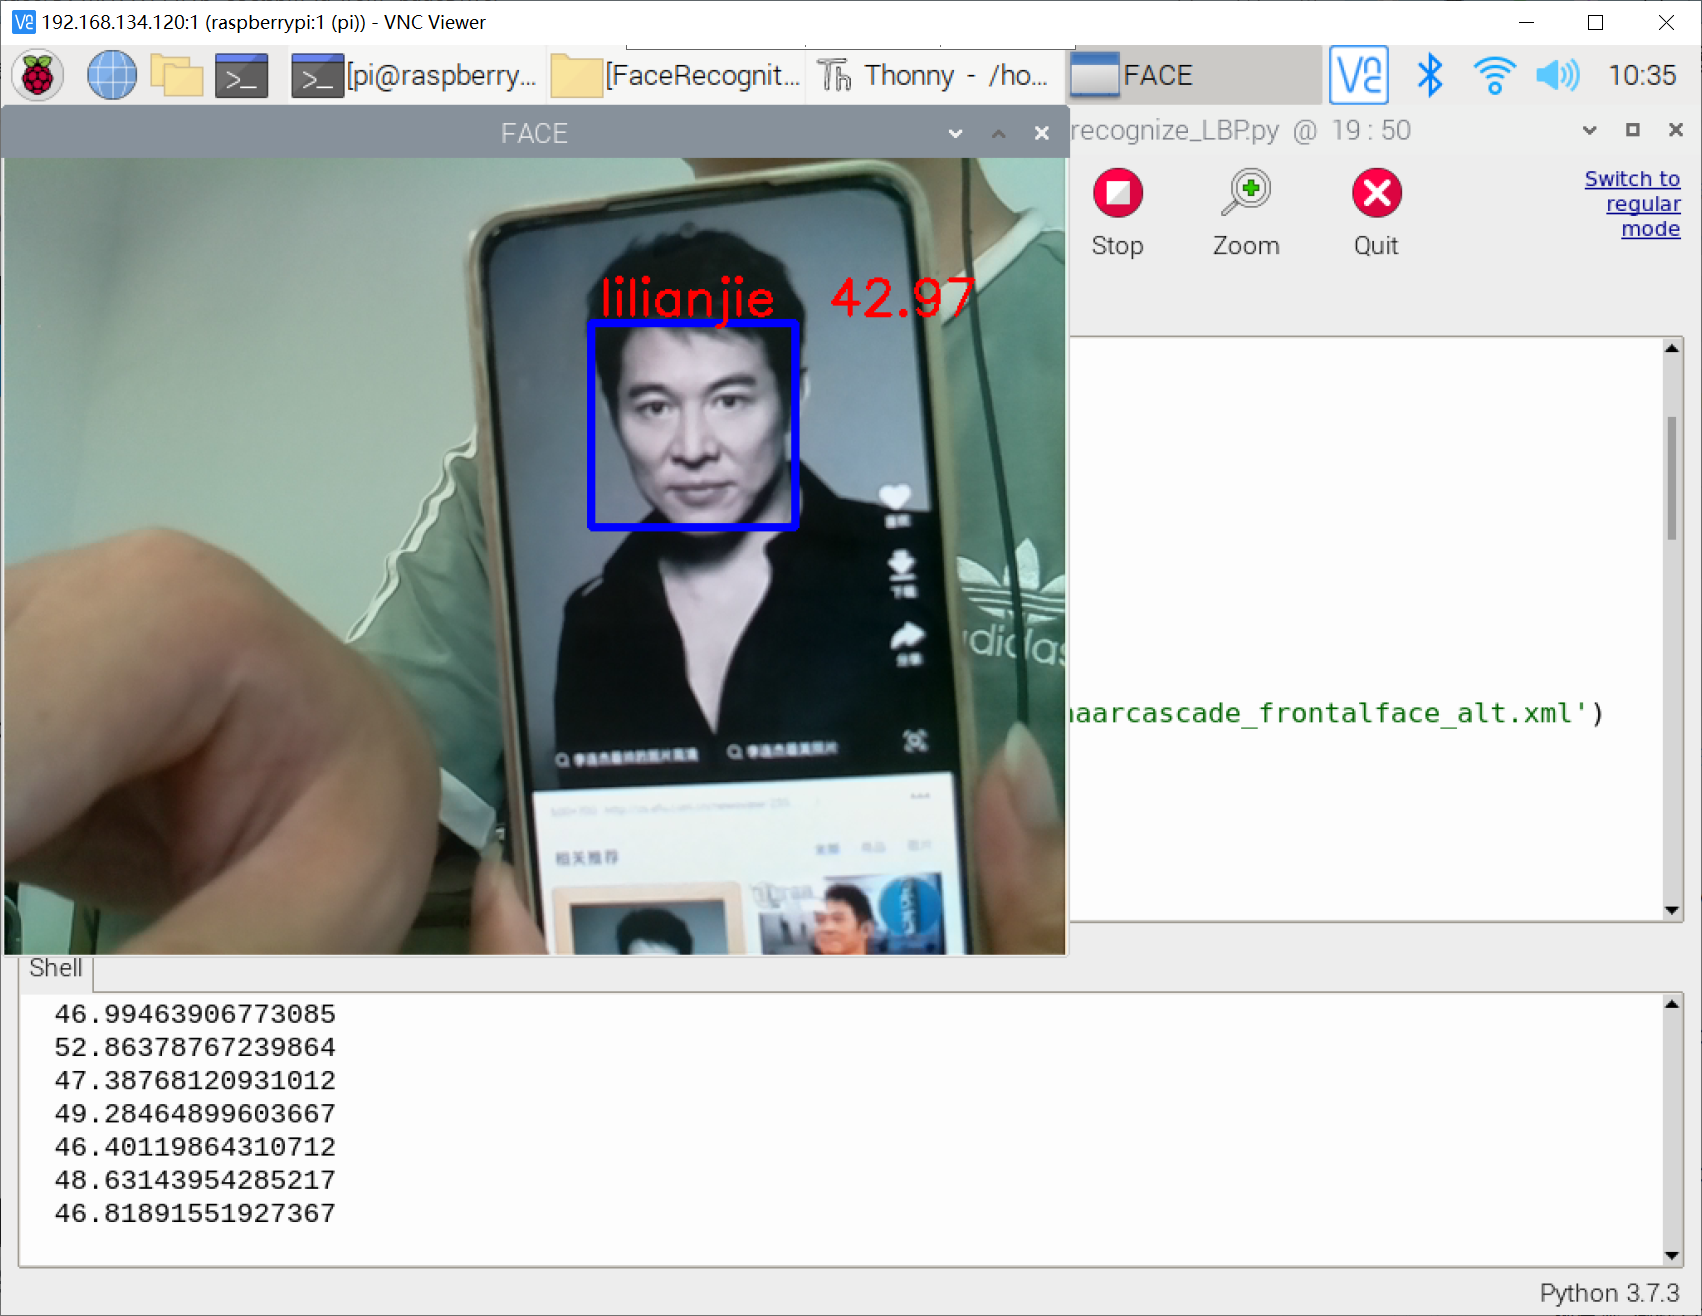The height and width of the screenshot is (1316, 1702).
Task: Maximize the VNC Viewer window
Action: (1596, 22)
